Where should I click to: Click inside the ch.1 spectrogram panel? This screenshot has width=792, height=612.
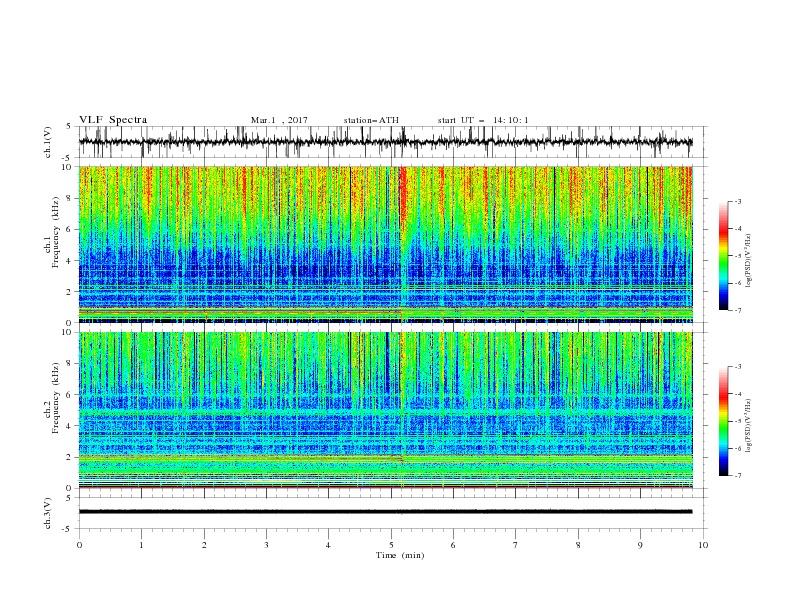pos(386,244)
